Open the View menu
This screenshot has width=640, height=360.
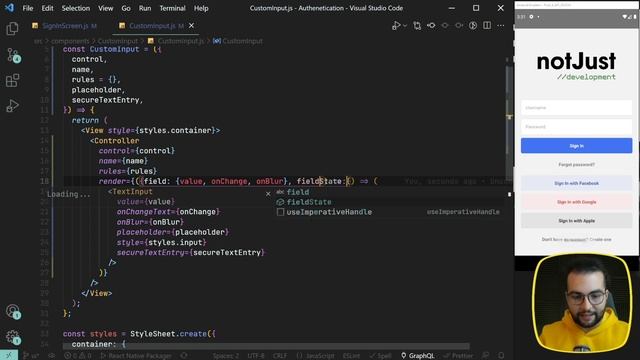(x=105, y=8)
